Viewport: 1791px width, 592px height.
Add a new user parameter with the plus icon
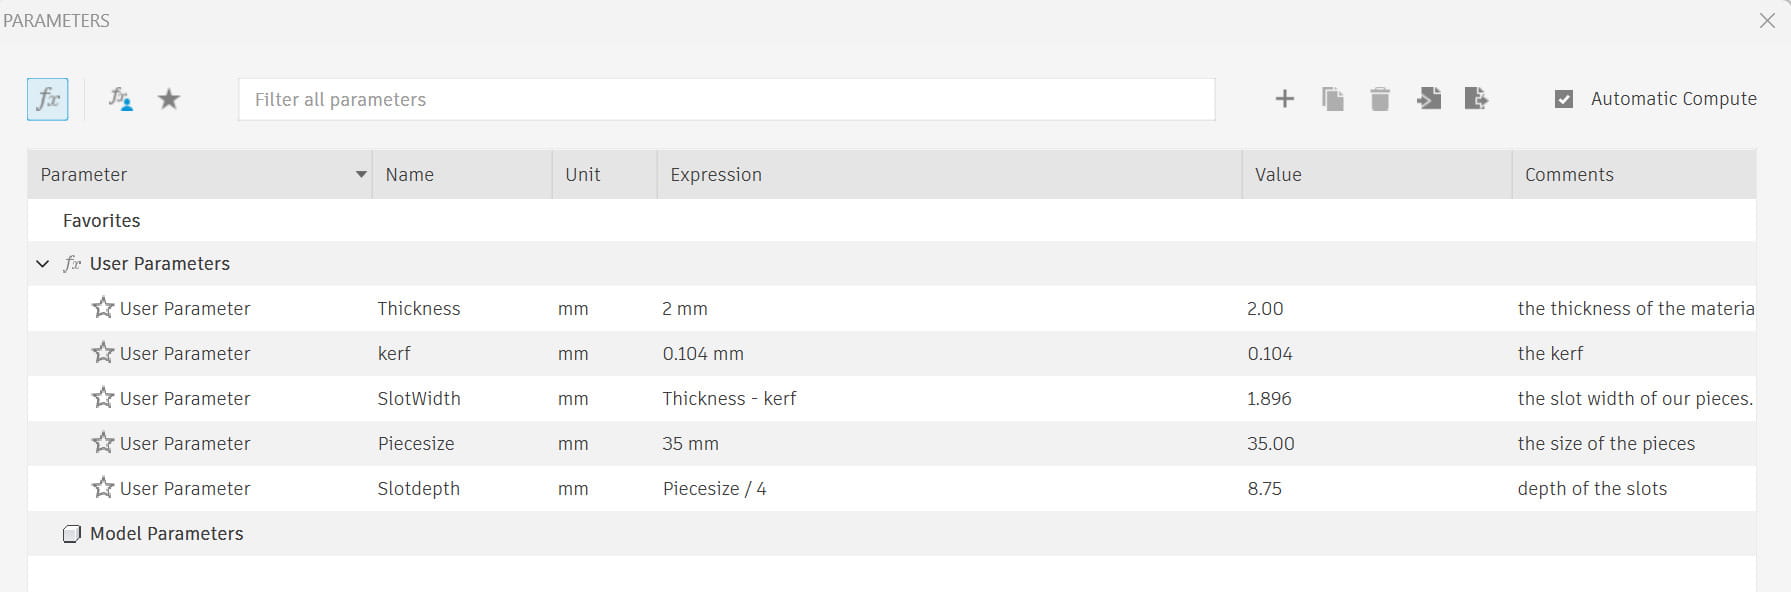[1284, 99]
